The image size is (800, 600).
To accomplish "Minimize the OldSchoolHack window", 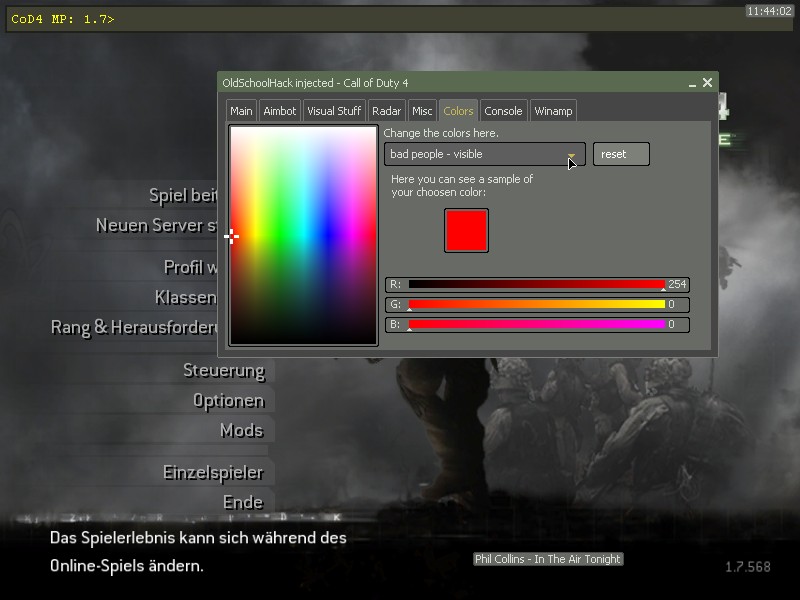I will [x=692, y=83].
